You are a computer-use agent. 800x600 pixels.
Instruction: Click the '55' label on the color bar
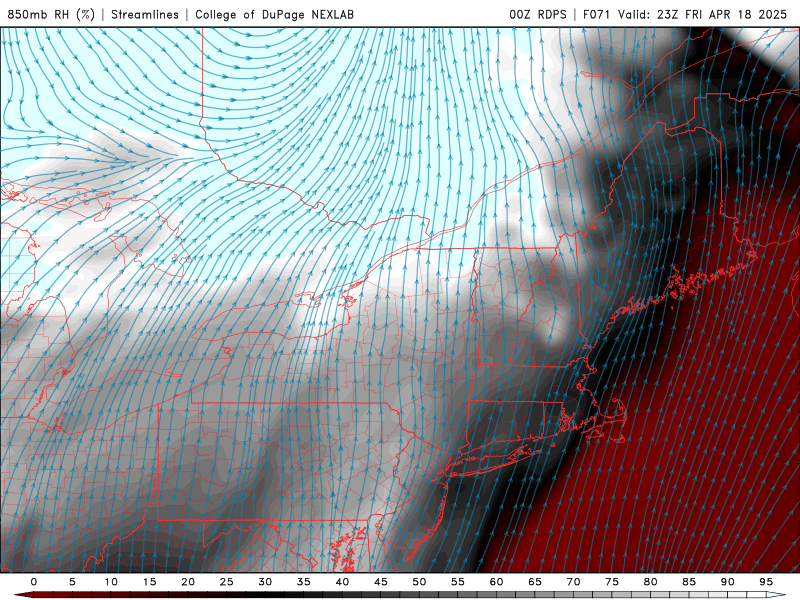pos(458,582)
